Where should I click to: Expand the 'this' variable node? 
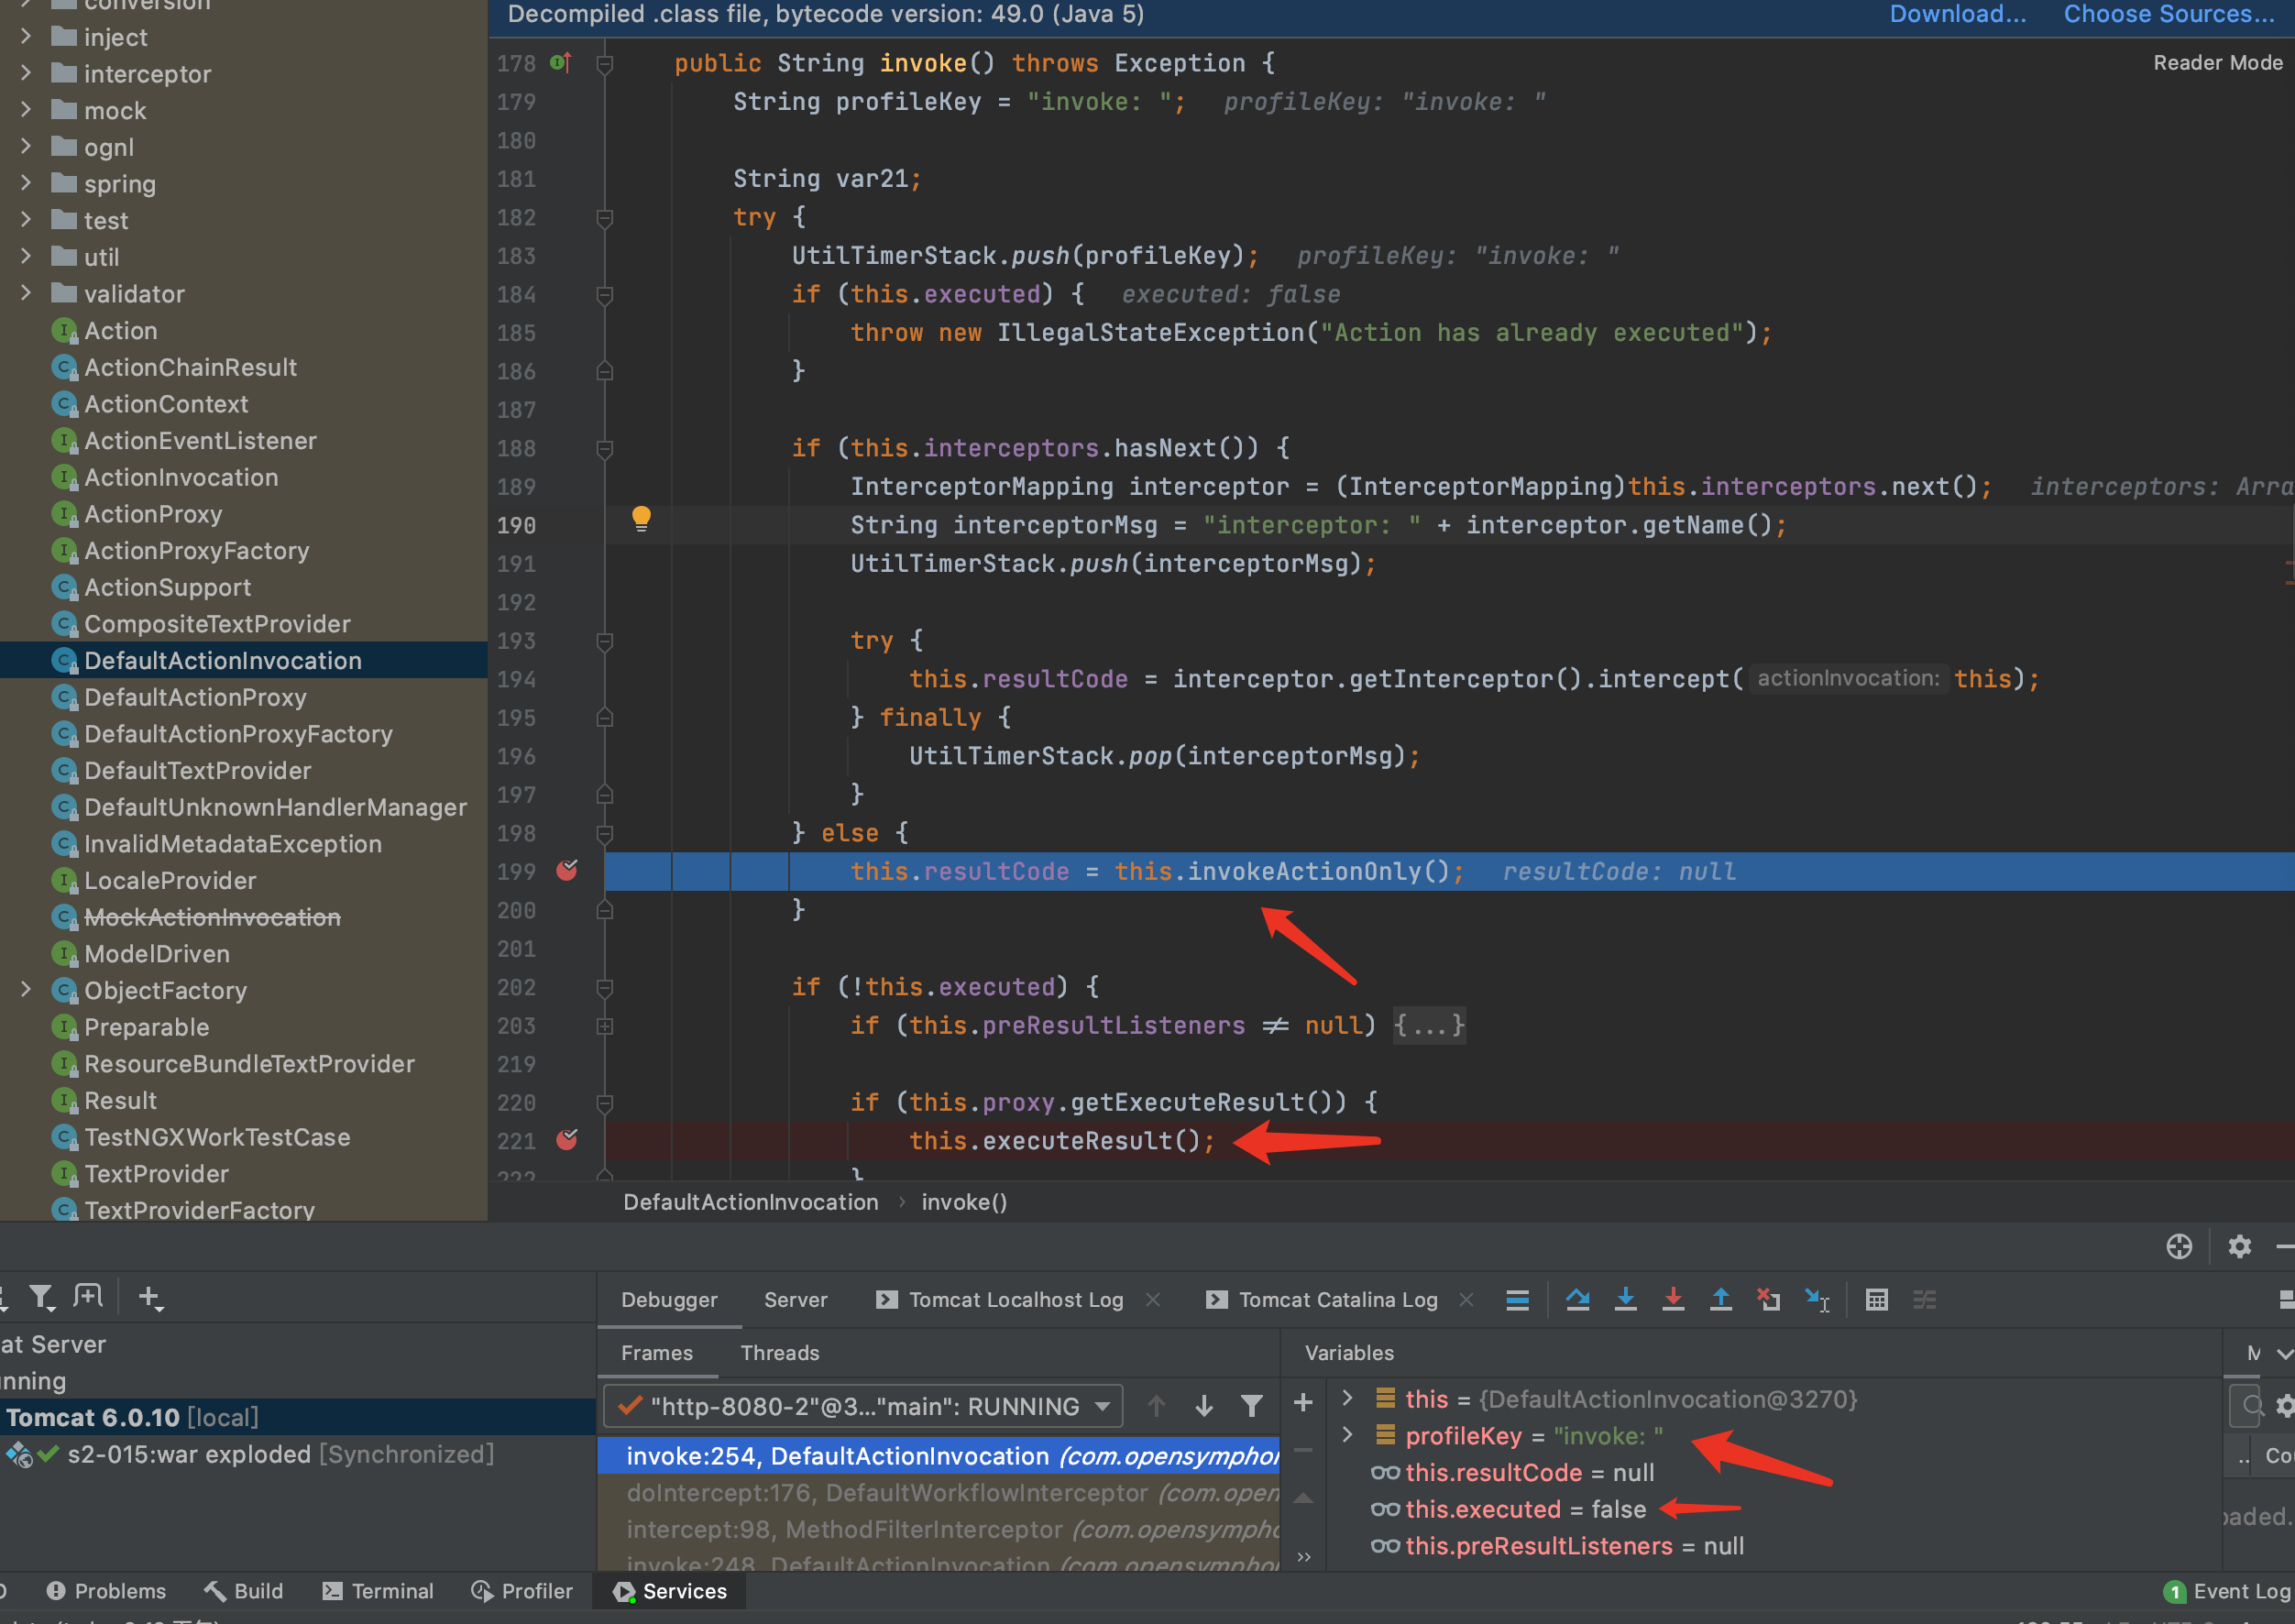[1347, 1398]
